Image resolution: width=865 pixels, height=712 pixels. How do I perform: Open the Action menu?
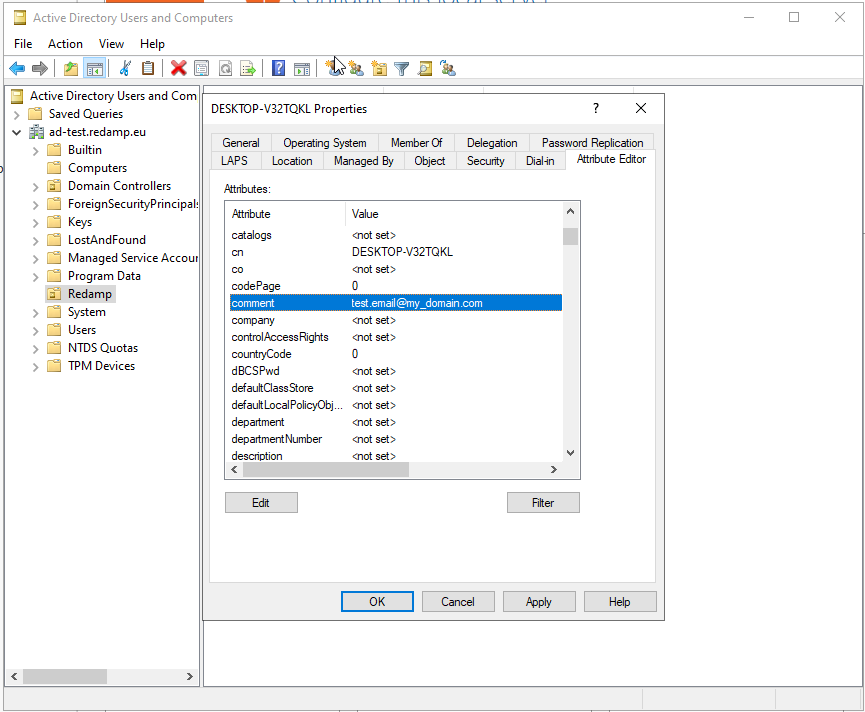pyautogui.click(x=65, y=44)
